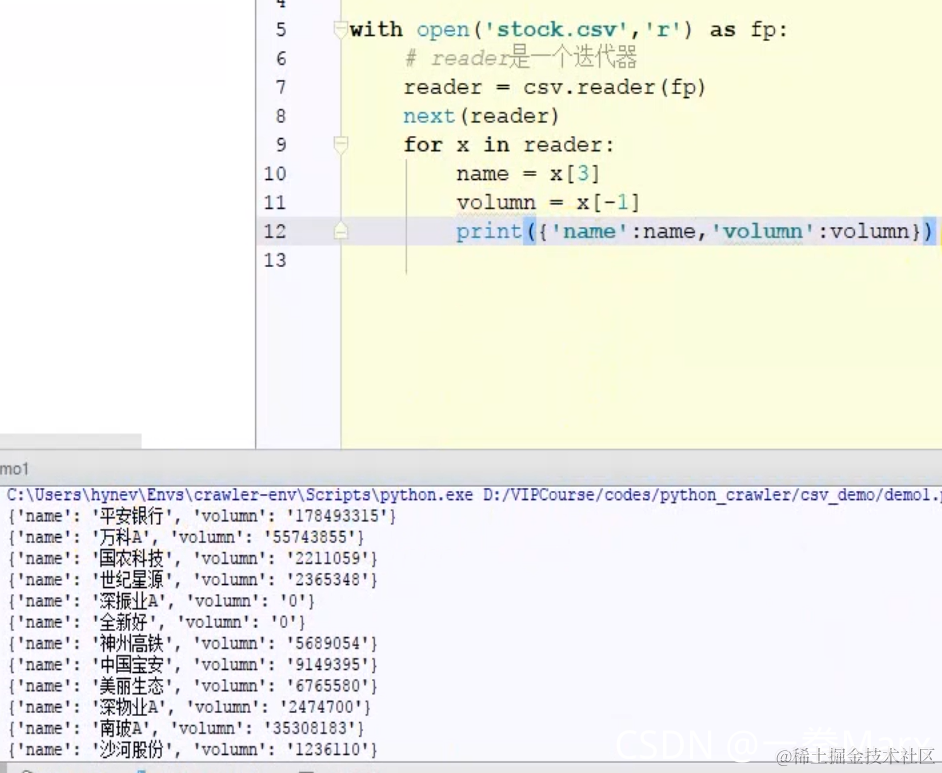Click line number 10 in gutter
Viewport: 942px width, 773px height.
pos(275,174)
